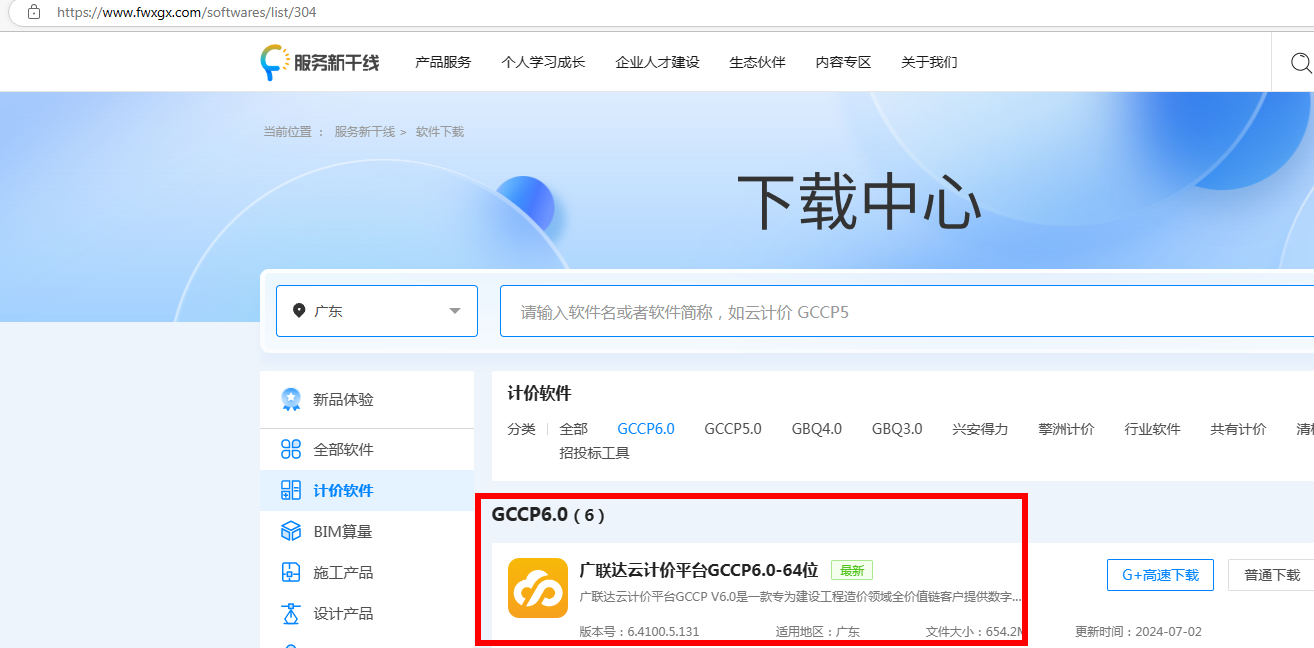Viewport: 1314px width, 648px height.
Task: Select the 兴安得力 category filter
Action: [x=980, y=429]
